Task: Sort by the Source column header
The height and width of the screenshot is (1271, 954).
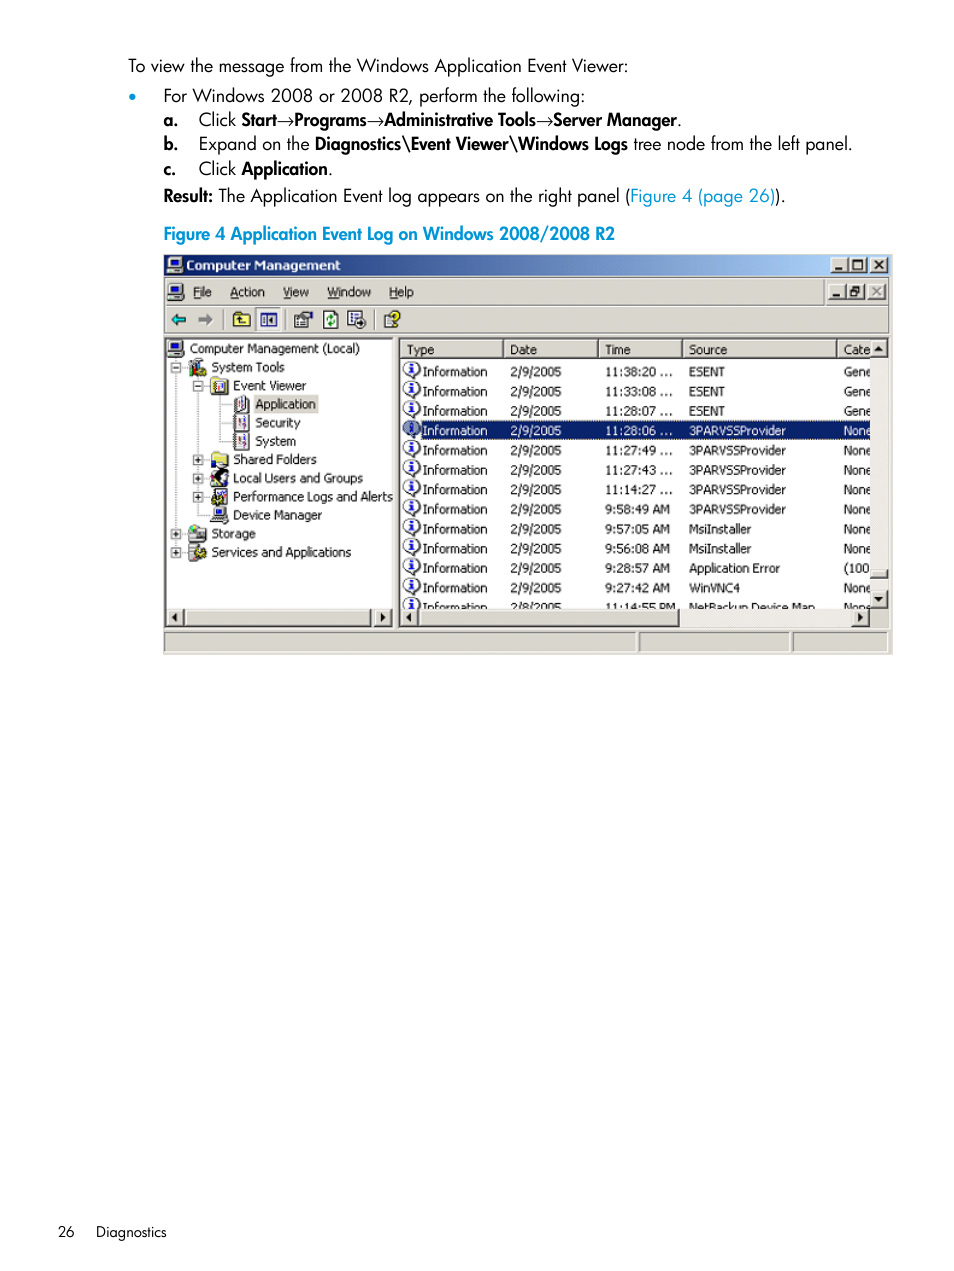Action: [x=759, y=349]
